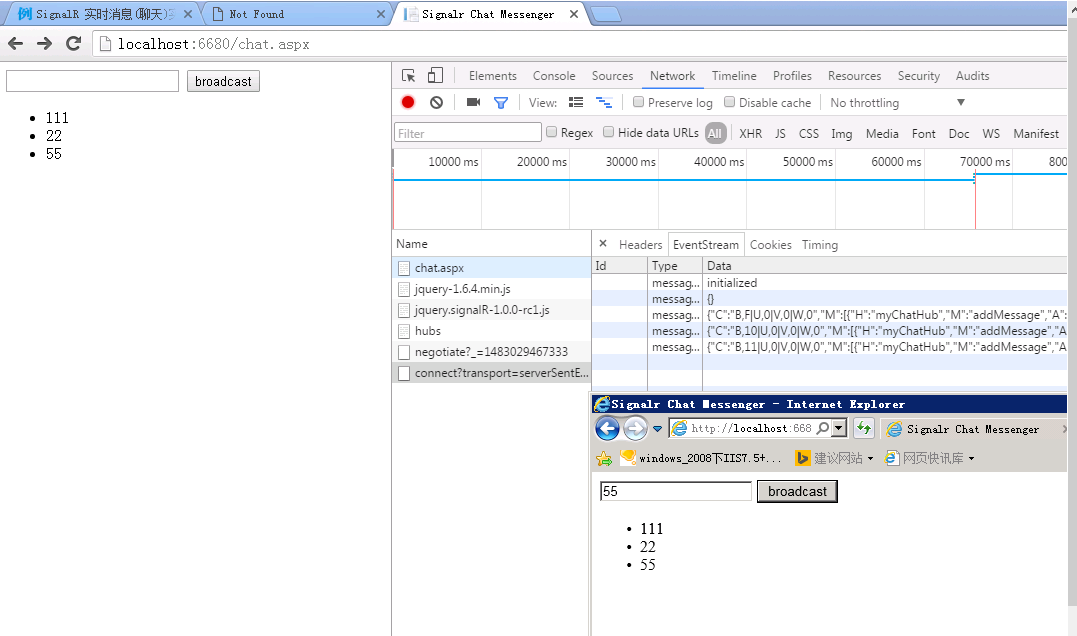The height and width of the screenshot is (636, 1077).
Task: Expand the 网页快讯库 dropdown in IE favorites bar
Action: point(971,459)
